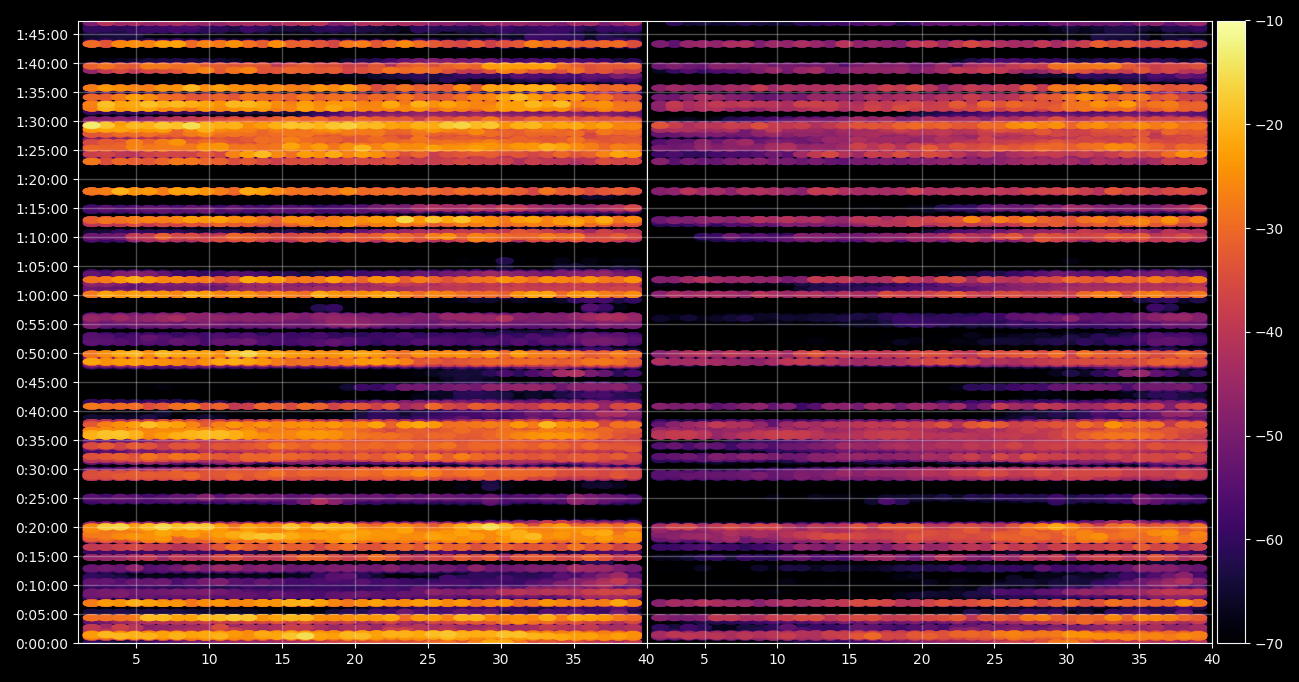Click the inferno colorbar gradient strip
1299x682 pixels.
click(x=1231, y=332)
